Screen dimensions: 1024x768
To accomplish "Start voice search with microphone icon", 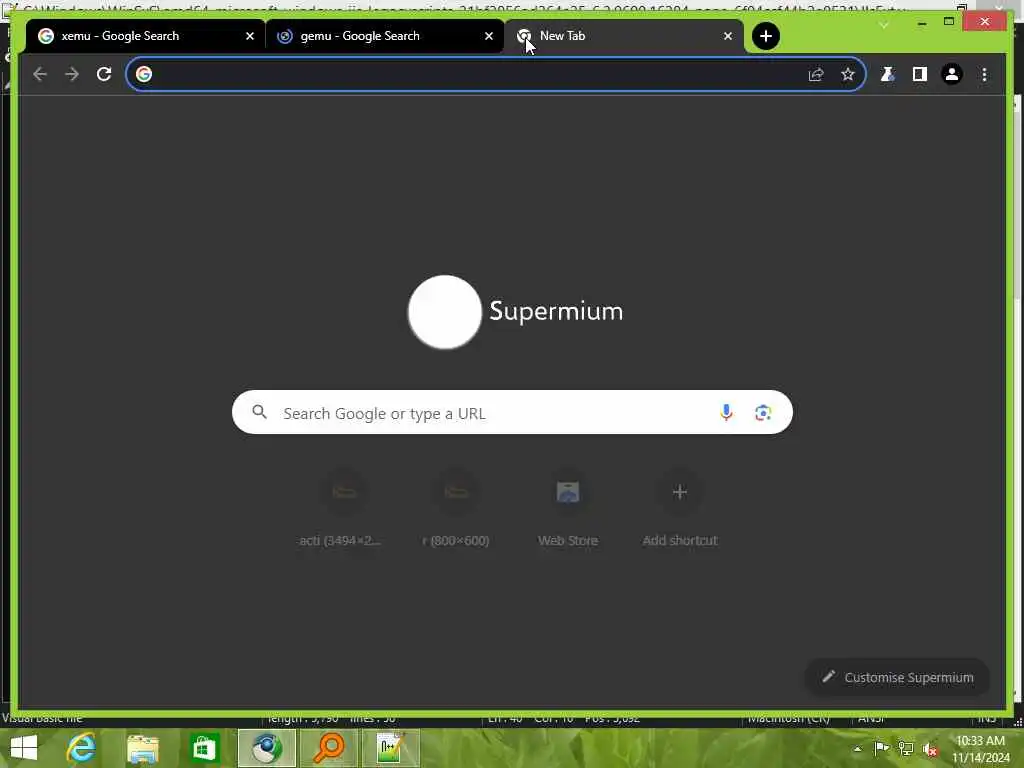I will click(x=726, y=412).
